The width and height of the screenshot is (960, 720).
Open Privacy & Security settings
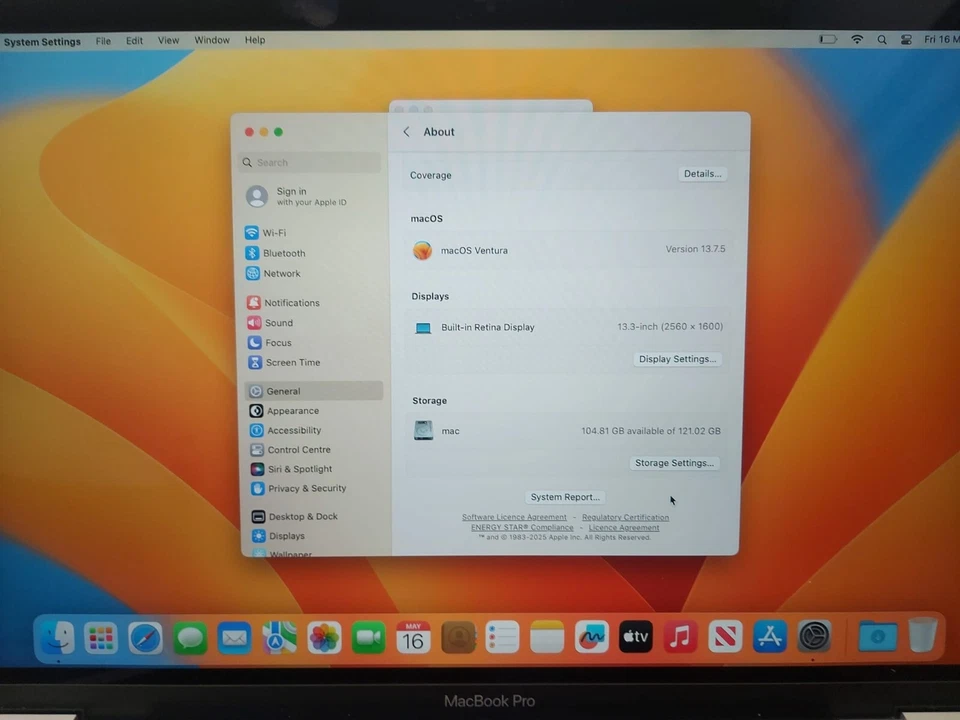pos(299,489)
